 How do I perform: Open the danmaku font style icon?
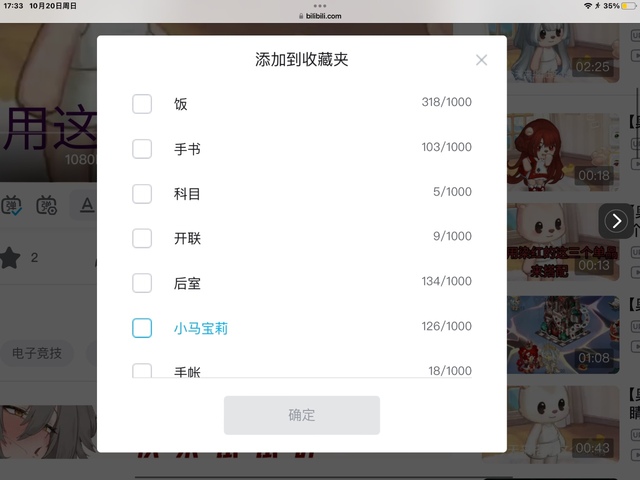(x=86, y=205)
